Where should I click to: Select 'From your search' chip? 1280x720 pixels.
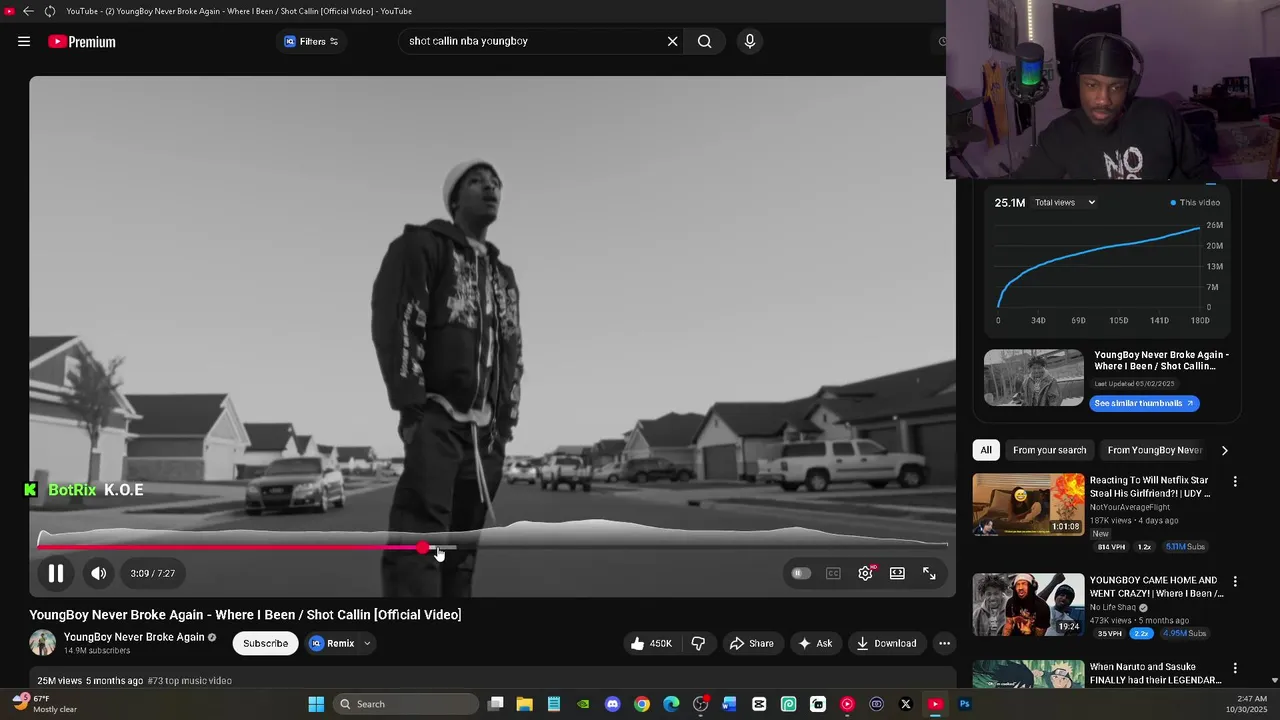(1049, 450)
